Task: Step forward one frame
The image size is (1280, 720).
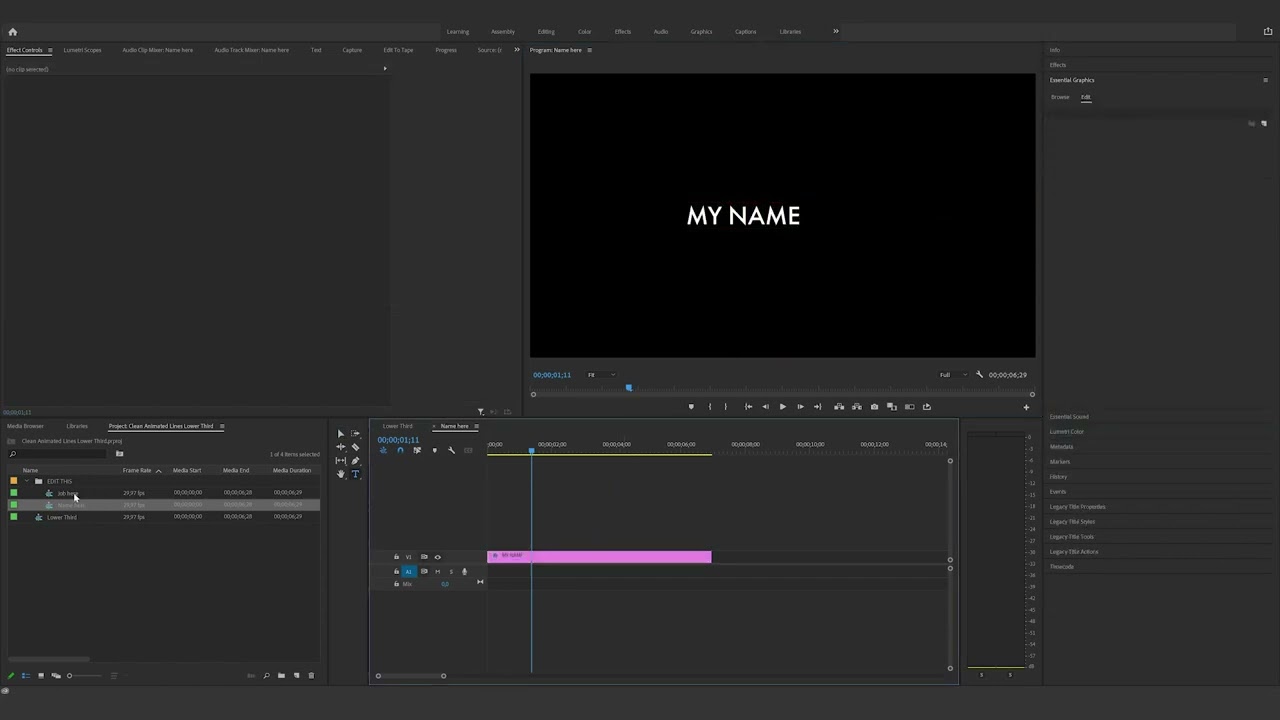Action: (x=800, y=407)
